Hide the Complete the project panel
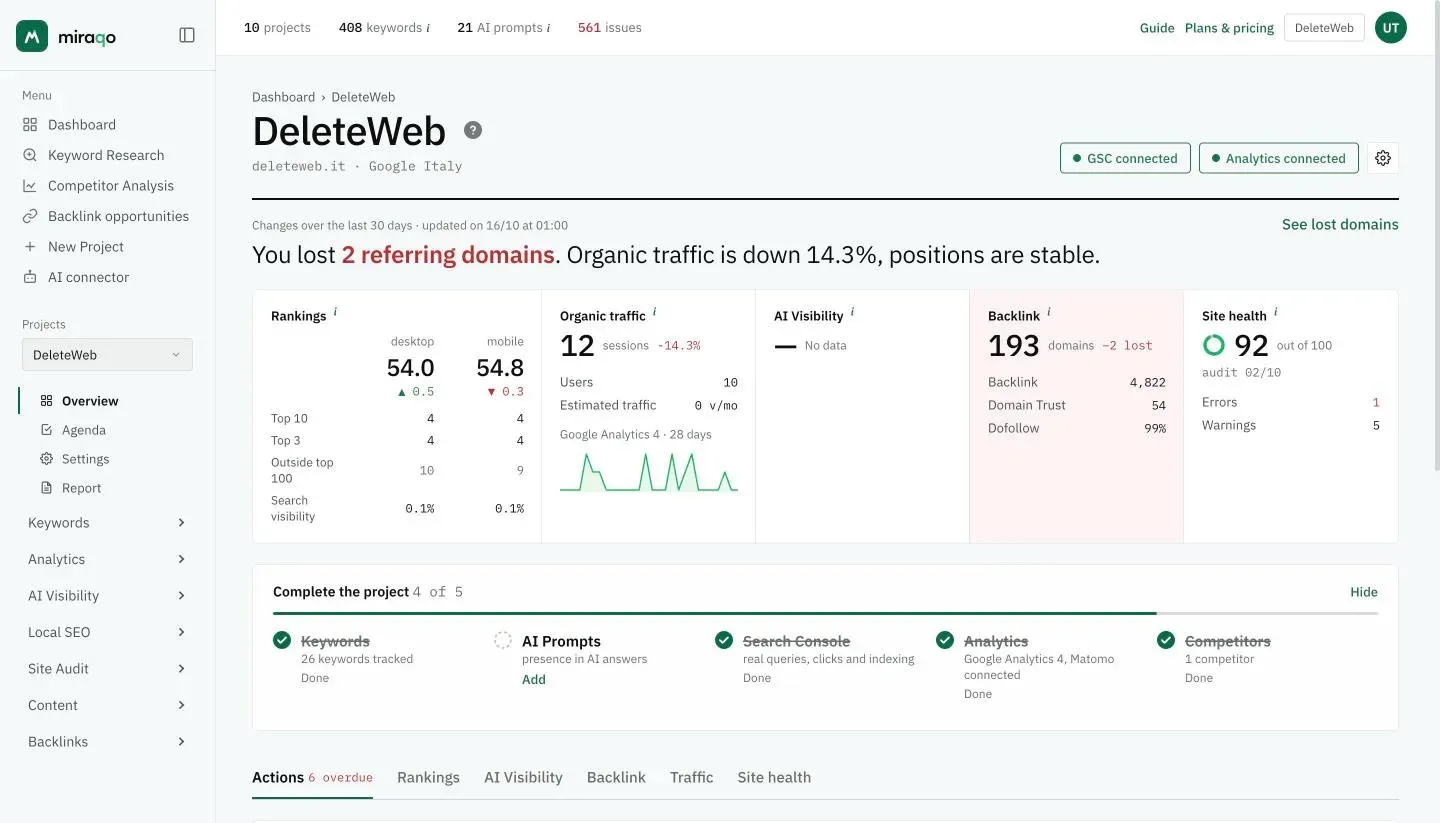The height and width of the screenshot is (823, 1440). point(1364,592)
